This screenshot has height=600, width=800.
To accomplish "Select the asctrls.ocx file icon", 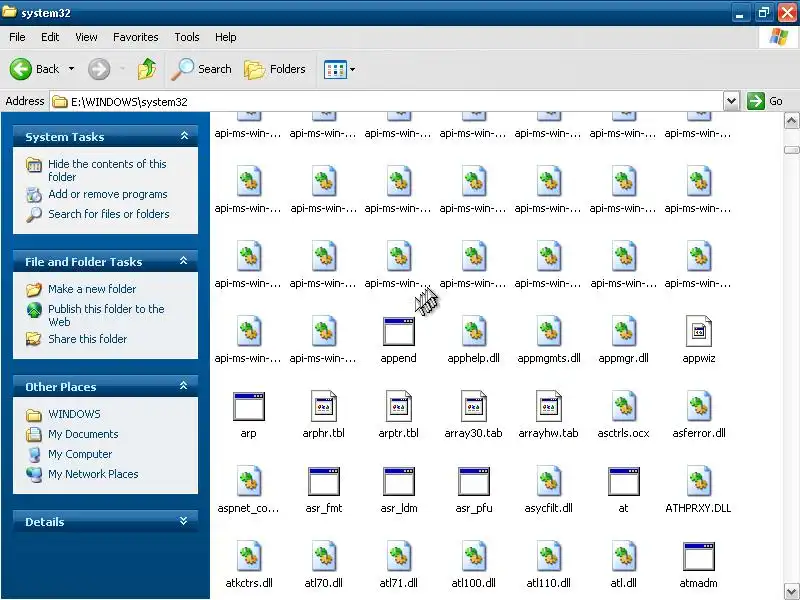I will click(x=623, y=406).
